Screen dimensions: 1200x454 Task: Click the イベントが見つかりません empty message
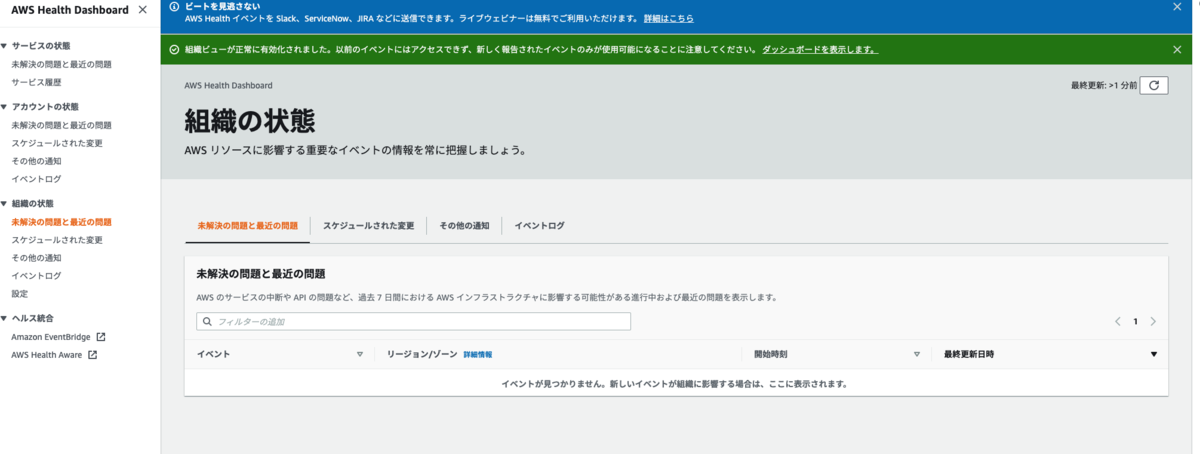[x=674, y=383]
